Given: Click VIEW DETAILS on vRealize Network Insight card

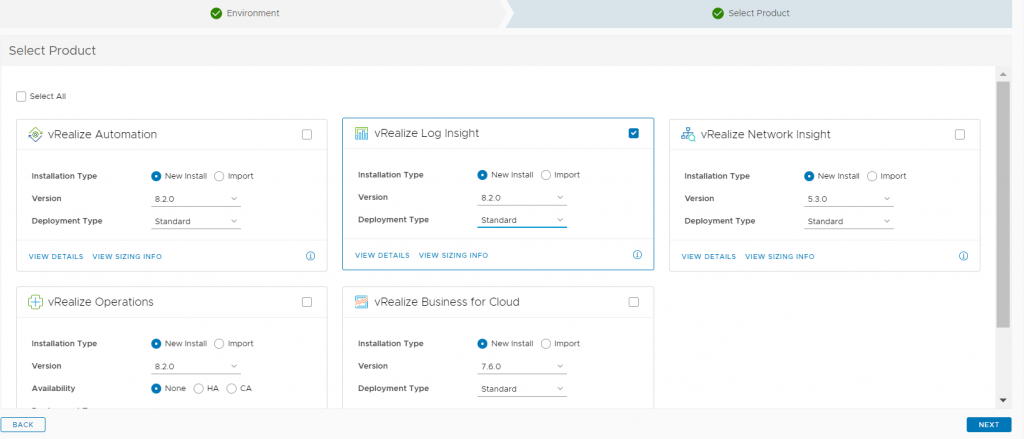Looking at the screenshot, I should coord(709,257).
